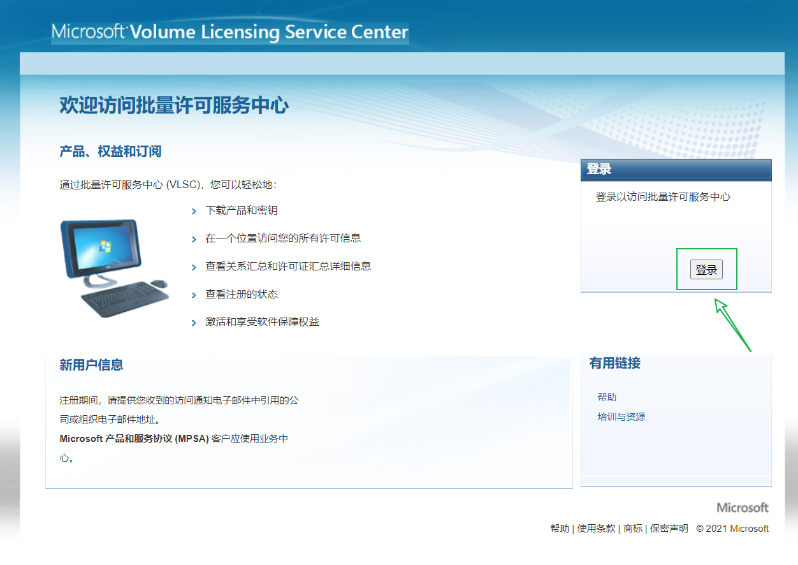Click the text 下载产品和密钥
The width and height of the screenshot is (798, 565).
(241, 211)
